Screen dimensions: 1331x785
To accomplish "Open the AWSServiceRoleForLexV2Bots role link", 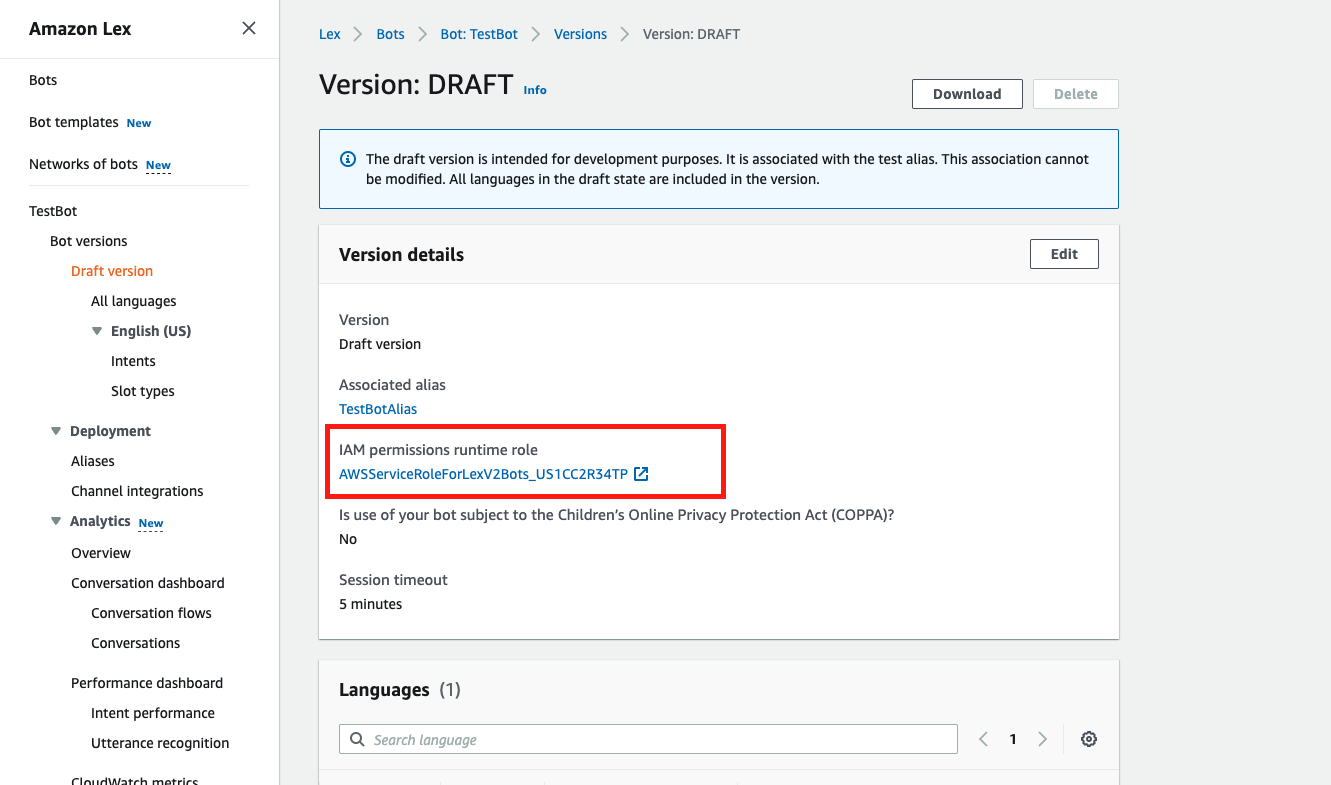I will 484,474.
